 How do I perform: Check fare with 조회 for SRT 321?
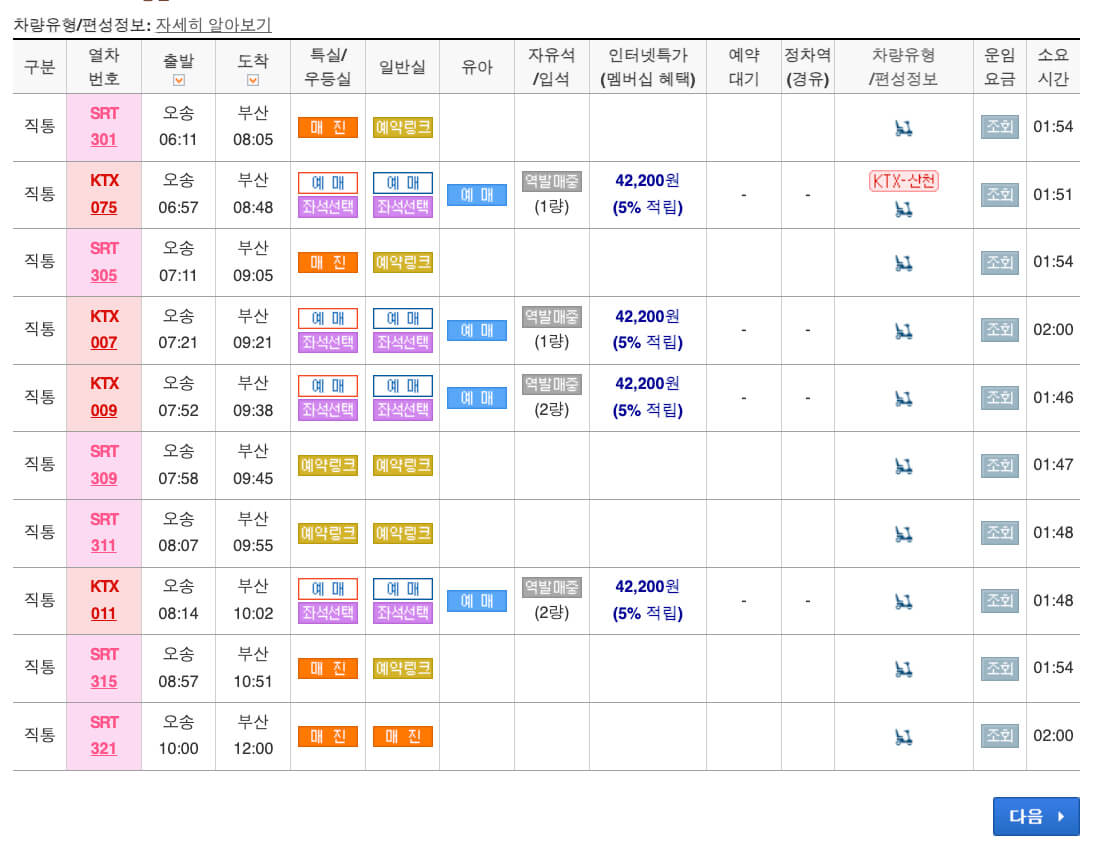point(999,736)
